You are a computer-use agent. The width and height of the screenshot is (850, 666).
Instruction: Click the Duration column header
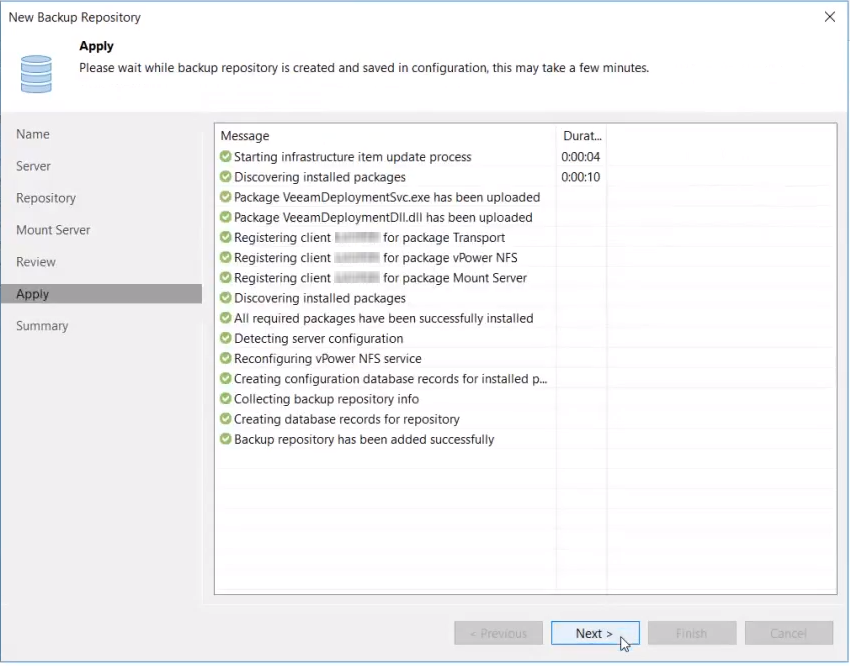pos(582,136)
